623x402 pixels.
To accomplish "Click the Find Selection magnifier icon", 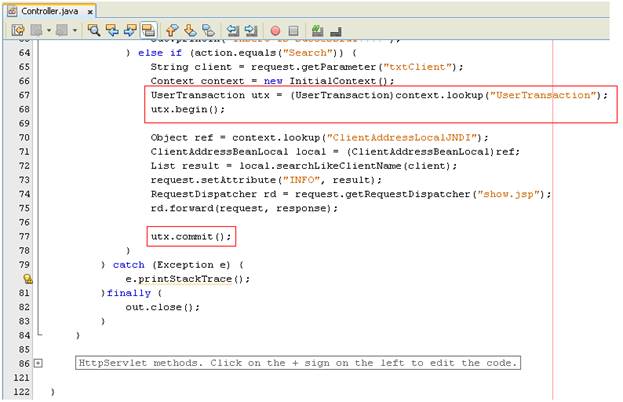I will coord(94,30).
